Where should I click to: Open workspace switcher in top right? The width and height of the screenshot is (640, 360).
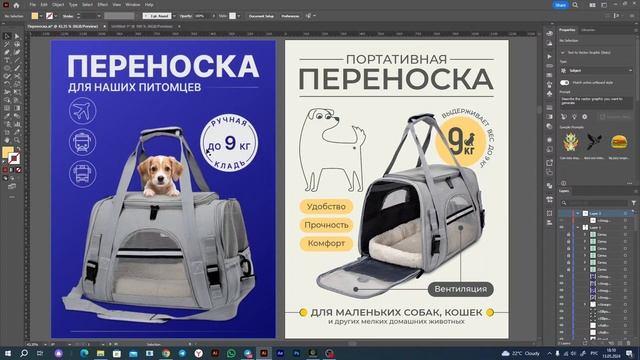pyautogui.click(x=604, y=5)
